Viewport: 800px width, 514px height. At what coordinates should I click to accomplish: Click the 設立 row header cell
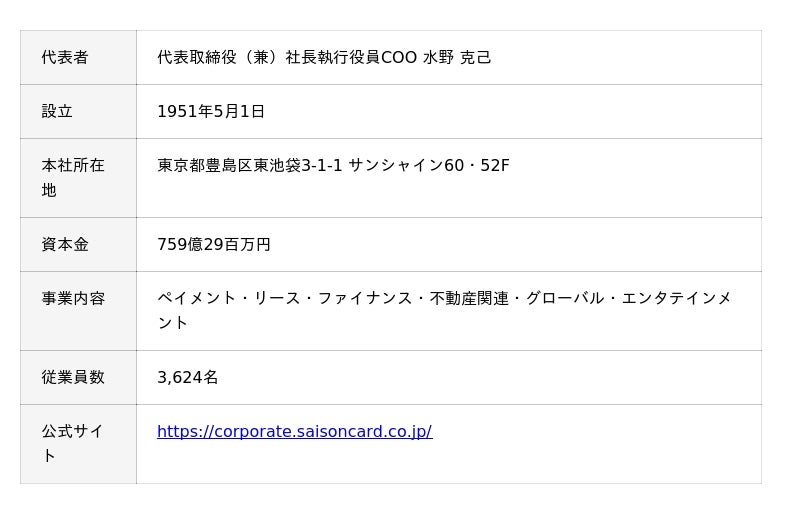78,112
